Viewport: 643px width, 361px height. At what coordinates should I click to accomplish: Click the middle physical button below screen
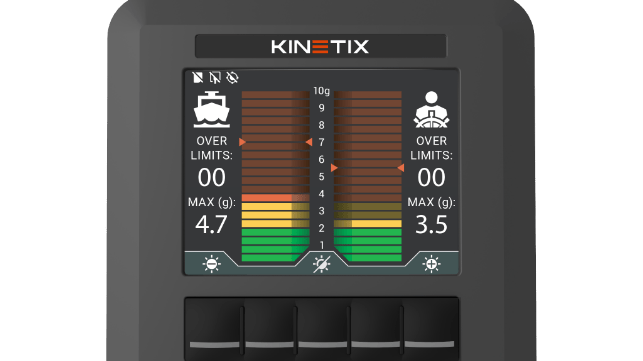click(322, 327)
